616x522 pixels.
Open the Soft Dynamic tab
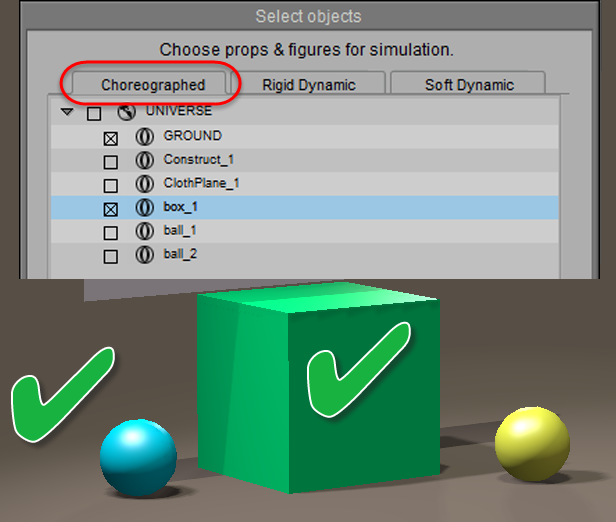[468, 83]
